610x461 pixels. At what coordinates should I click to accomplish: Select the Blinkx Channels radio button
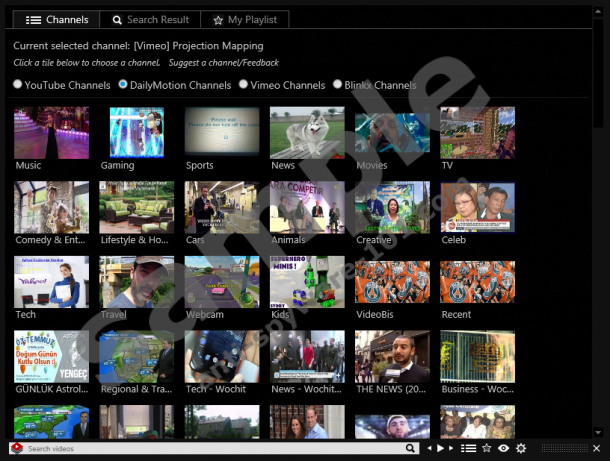pyautogui.click(x=338, y=85)
